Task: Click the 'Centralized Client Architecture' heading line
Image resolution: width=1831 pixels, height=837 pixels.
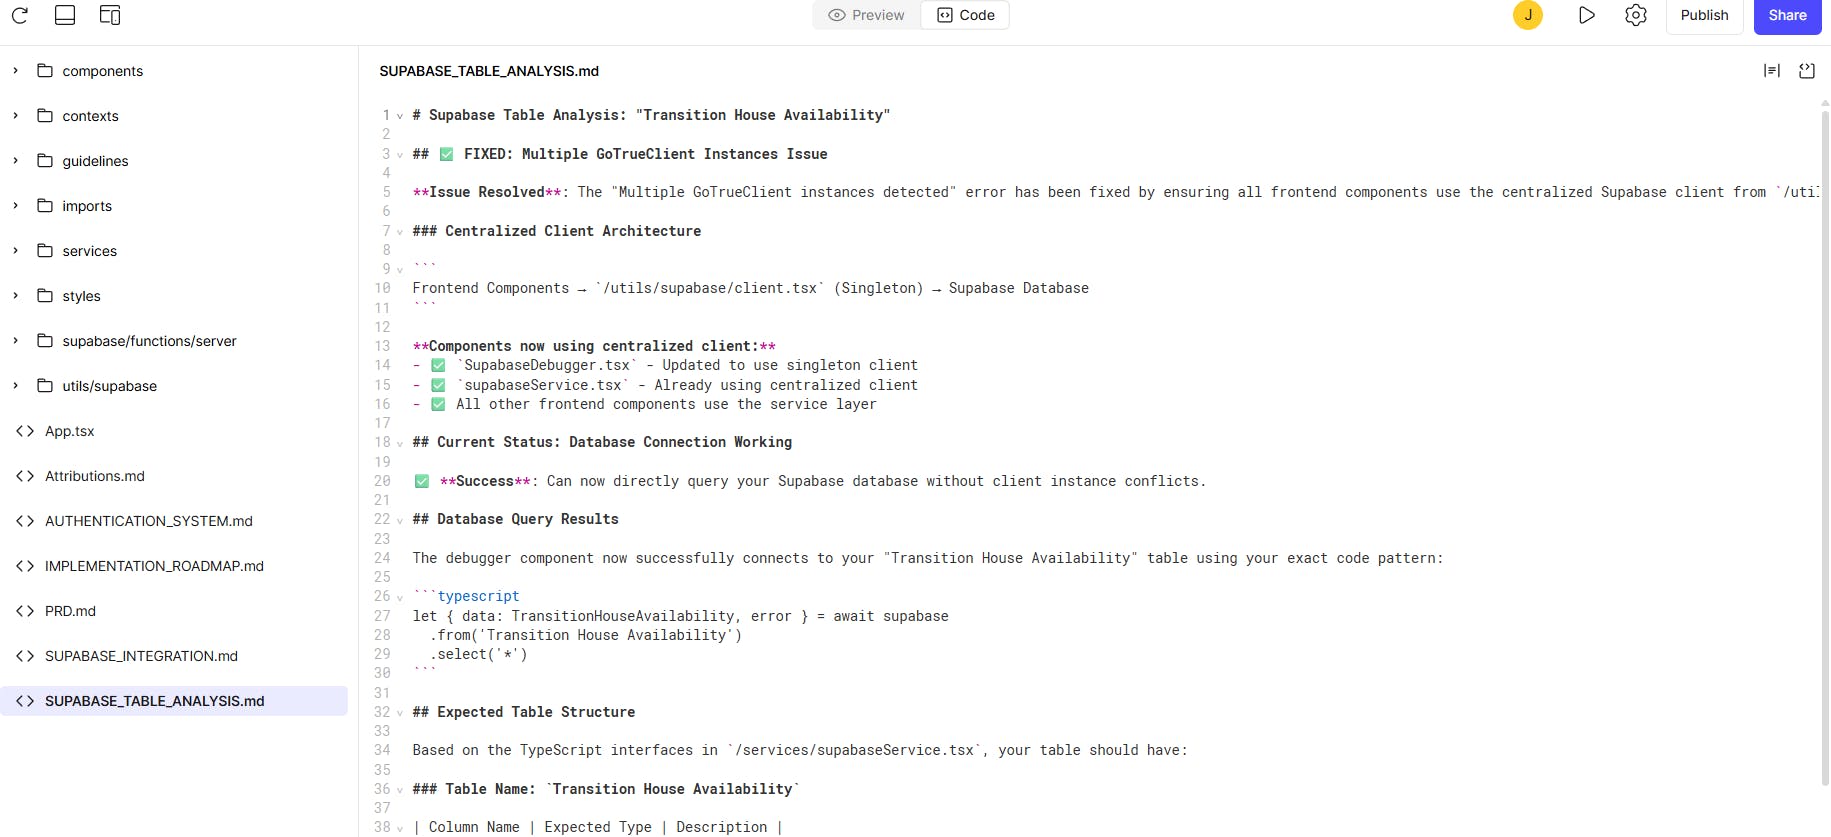Action: coord(557,231)
